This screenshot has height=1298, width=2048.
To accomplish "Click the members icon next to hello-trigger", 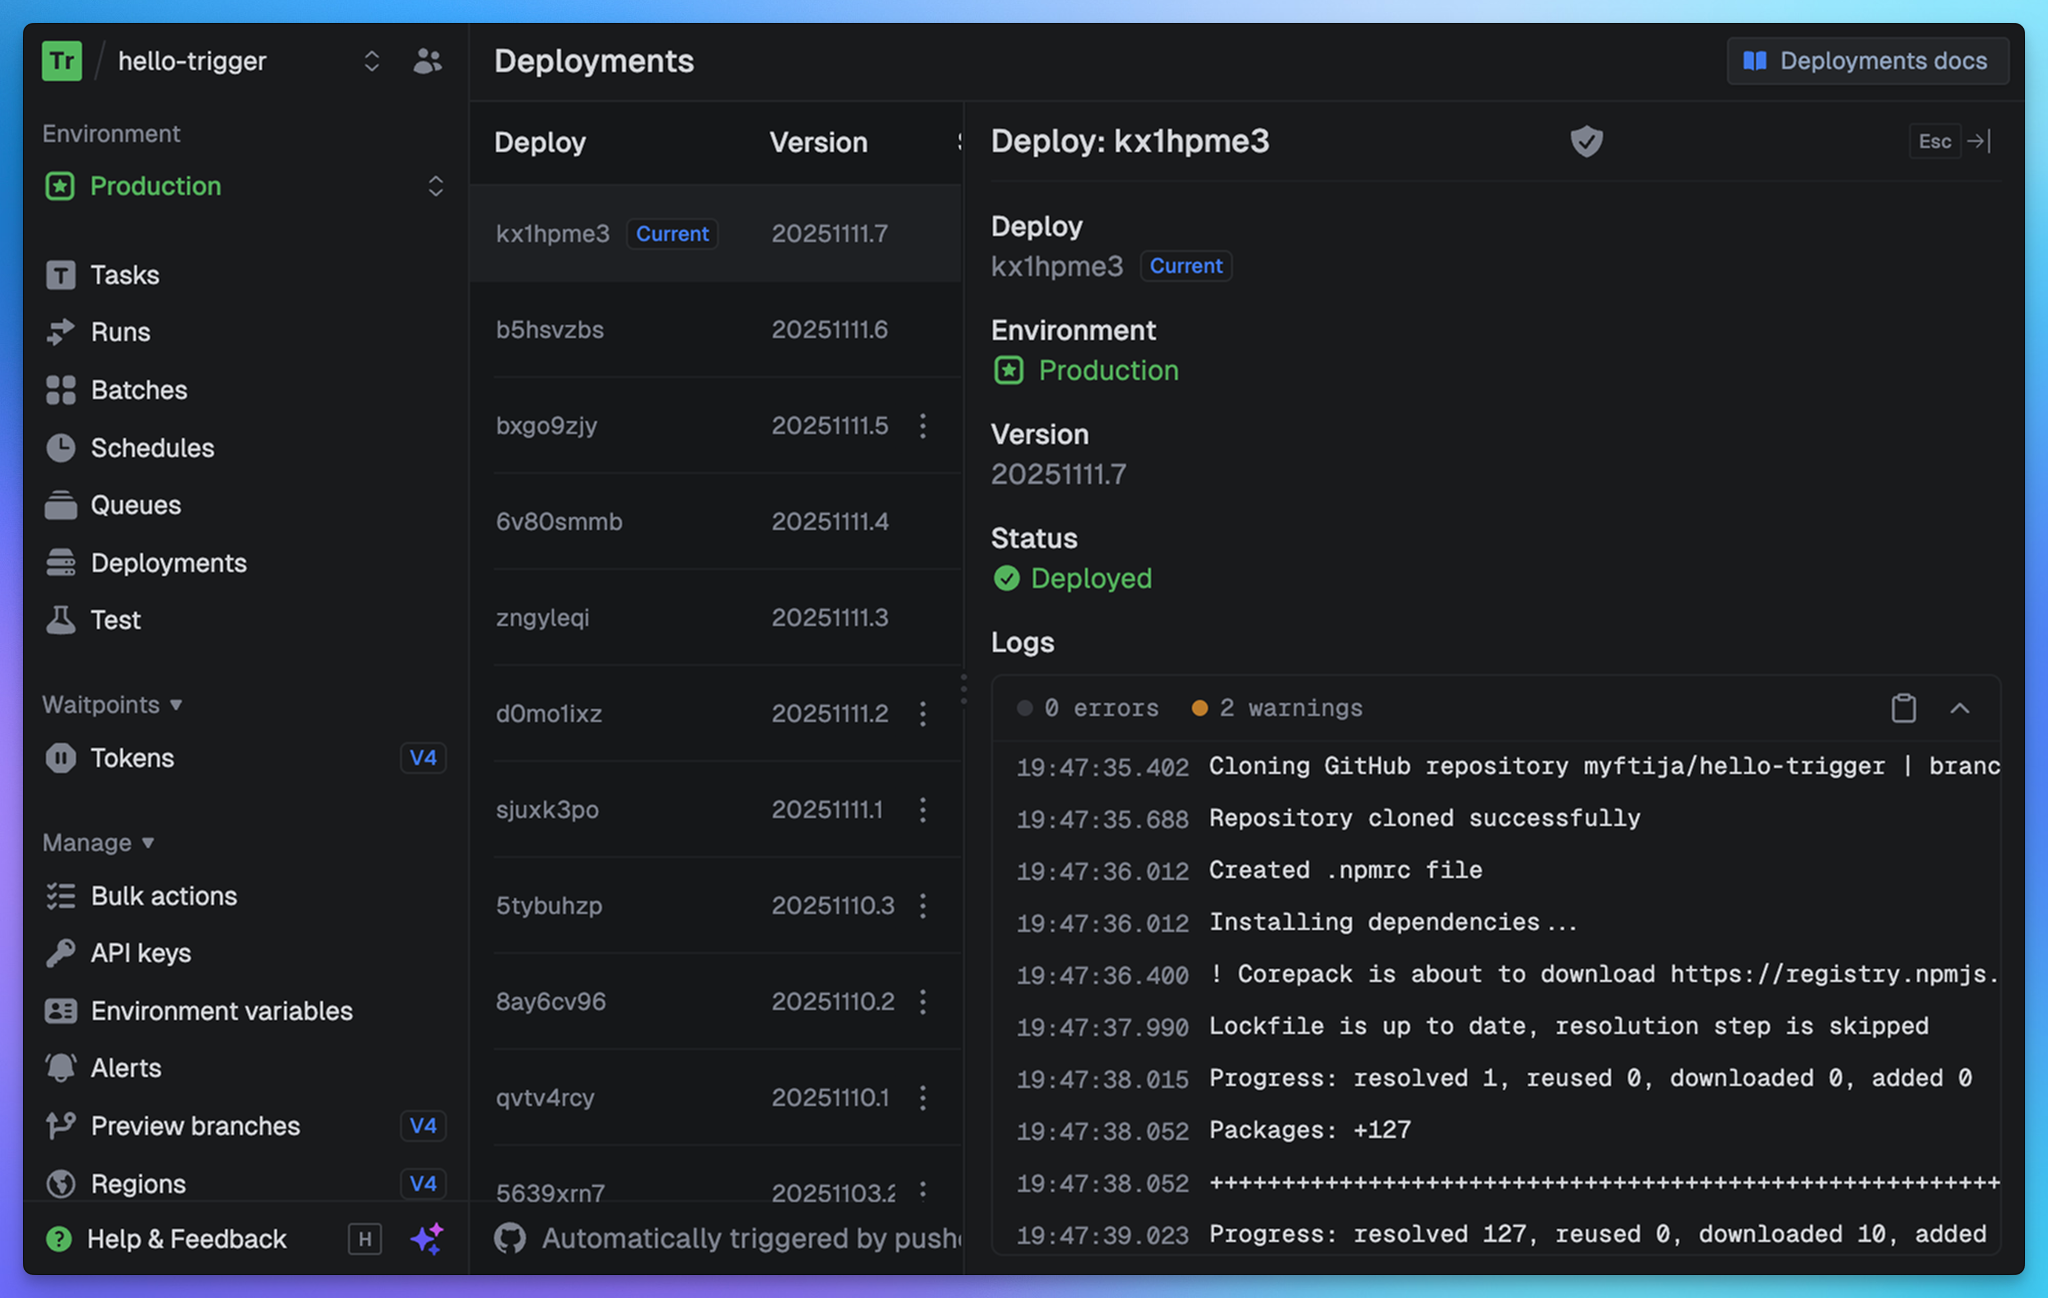I will pyautogui.click(x=427, y=61).
